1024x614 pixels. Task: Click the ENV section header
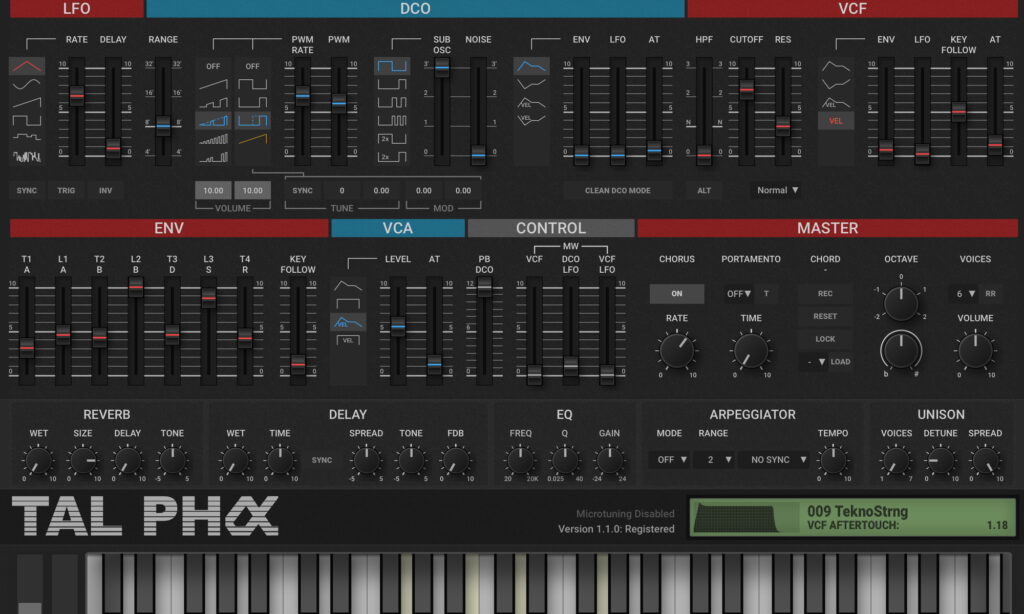tap(168, 228)
